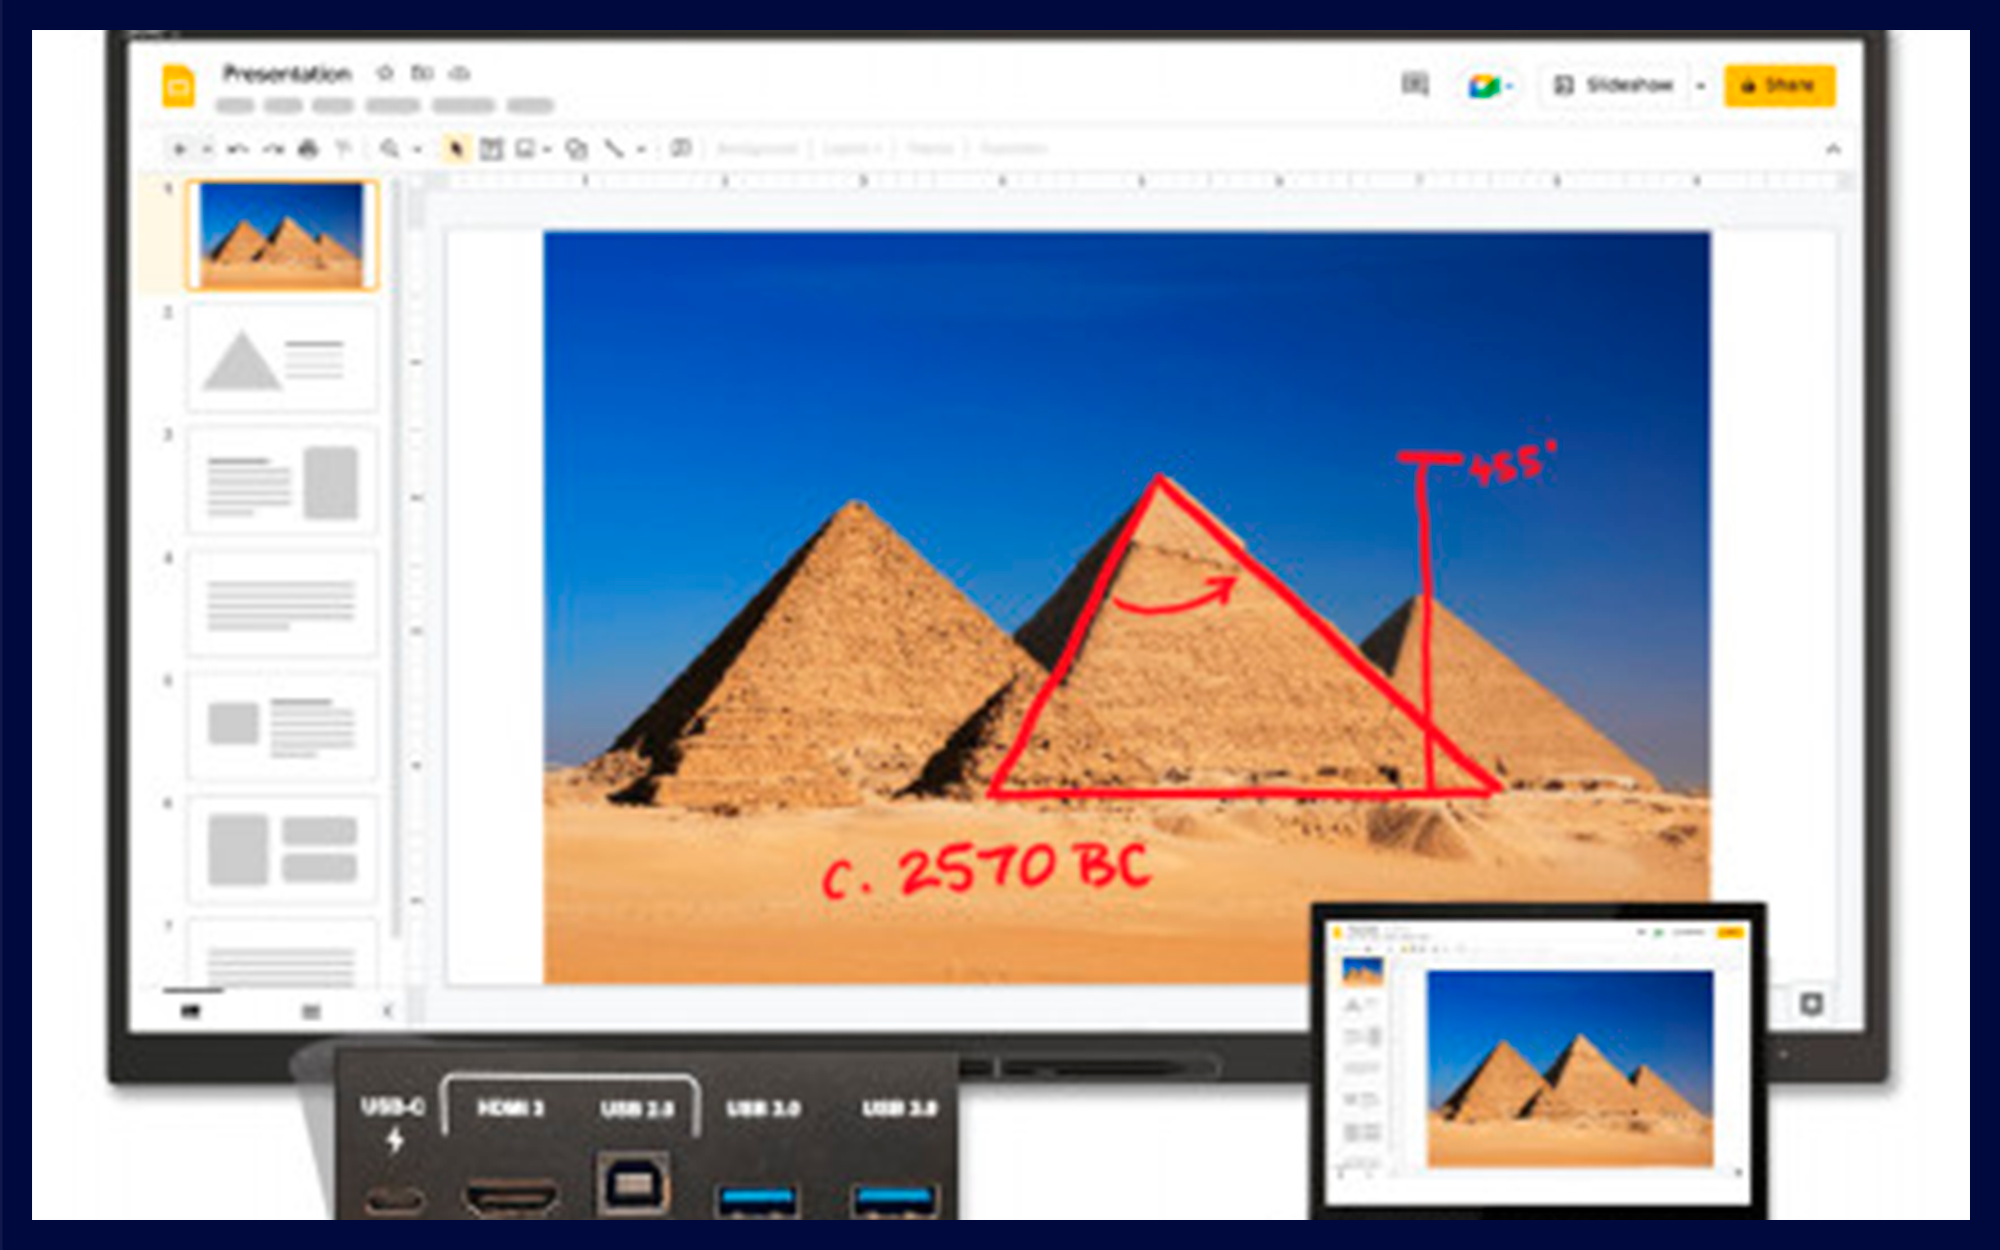Star the Presentation document

point(385,73)
